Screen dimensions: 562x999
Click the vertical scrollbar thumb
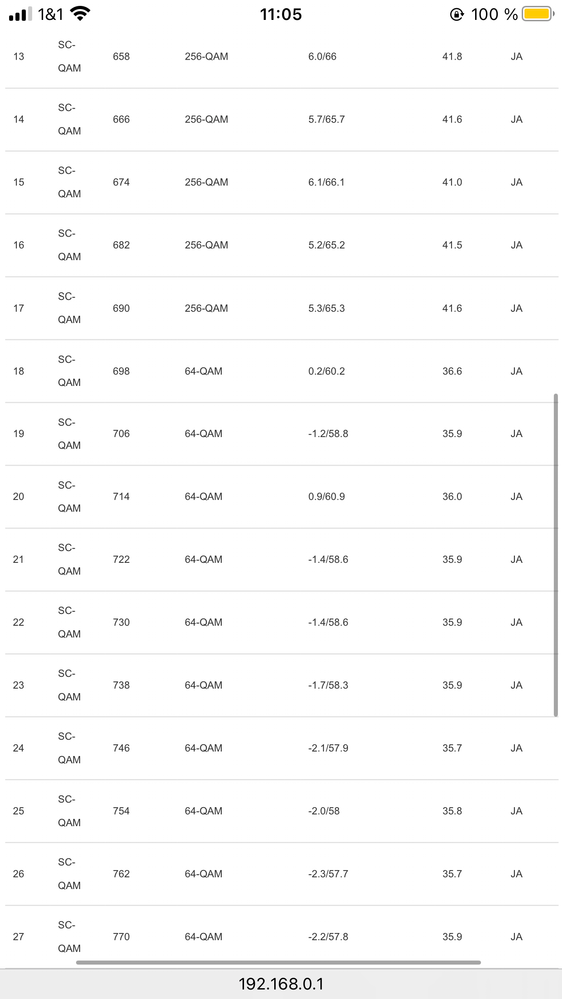click(x=556, y=555)
